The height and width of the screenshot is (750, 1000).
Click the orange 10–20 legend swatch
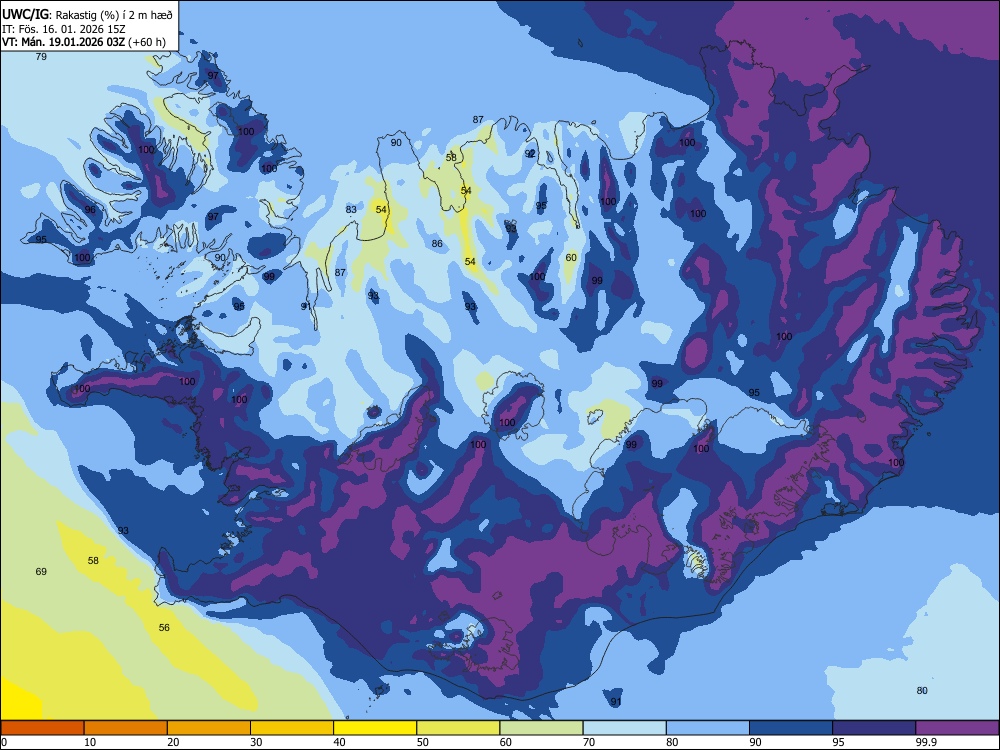pyautogui.click(x=126, y=728)
